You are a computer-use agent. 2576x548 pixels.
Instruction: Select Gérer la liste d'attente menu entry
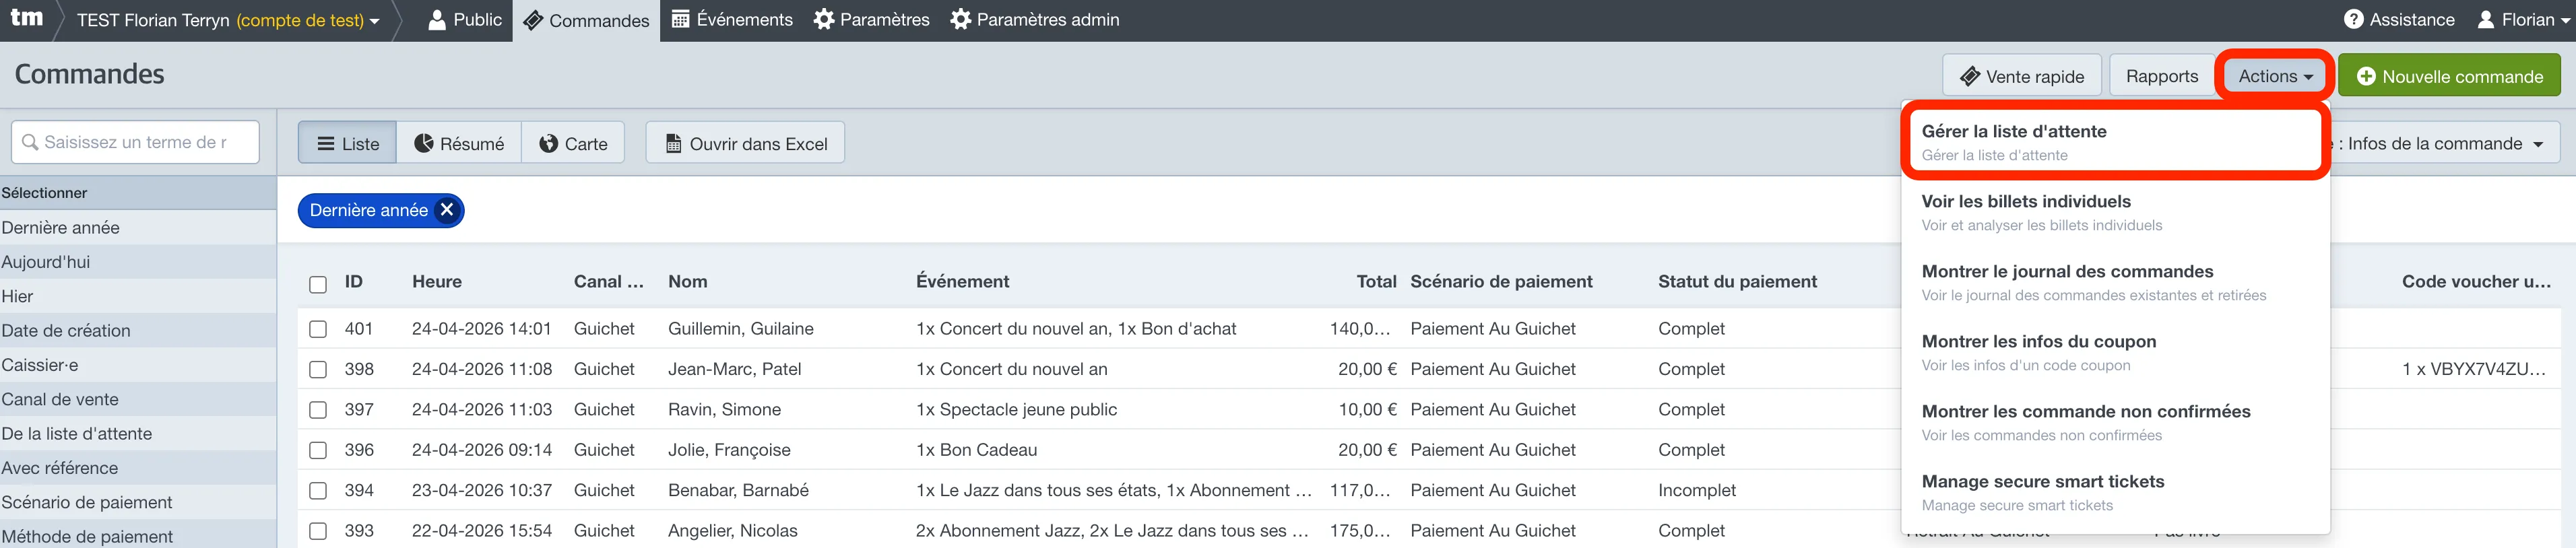click(2115, 142)
